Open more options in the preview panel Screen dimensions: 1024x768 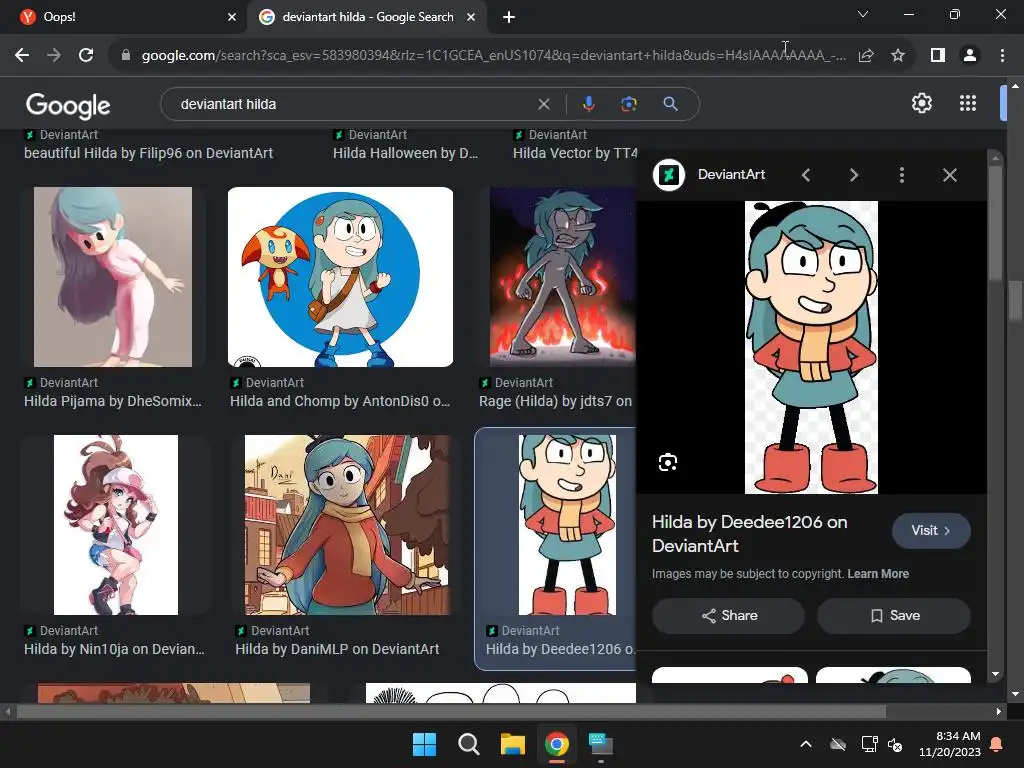tap(902, 175)
